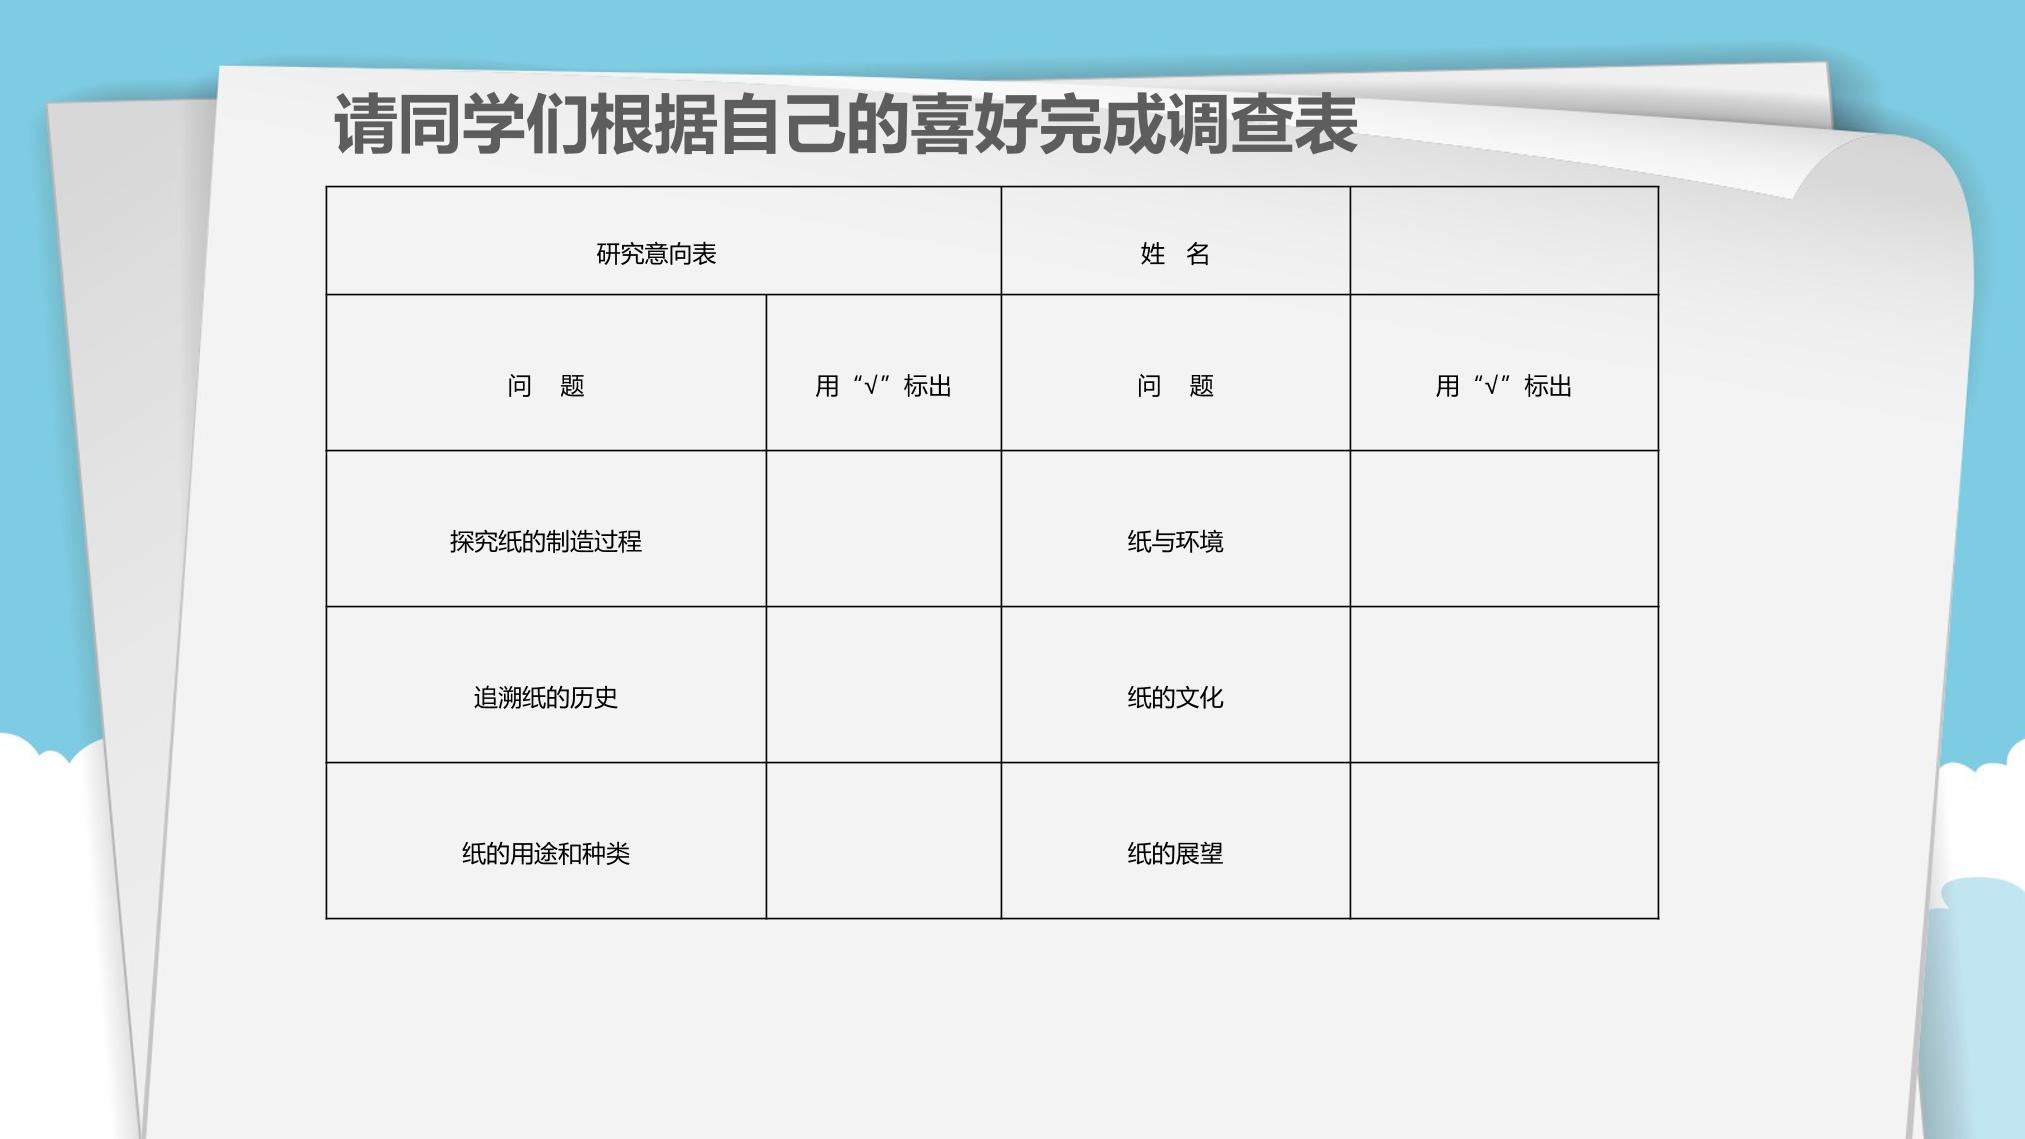Select the right 问 题 column header
Viewport: 2025px width, 1139px height.
pyautogui.click(x=1176, y=373)
